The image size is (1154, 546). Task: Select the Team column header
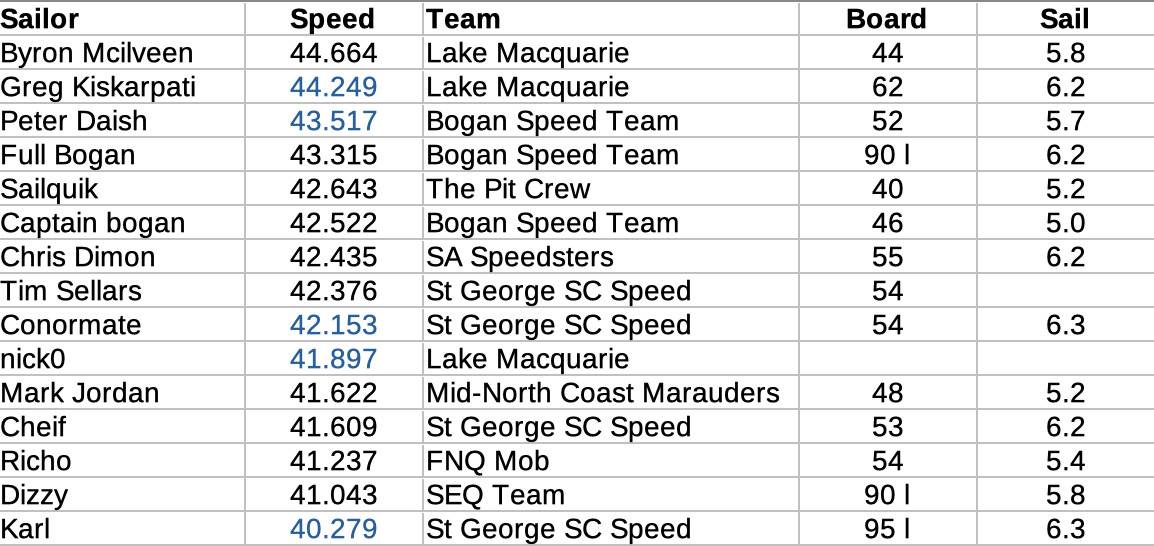[464, 19]
